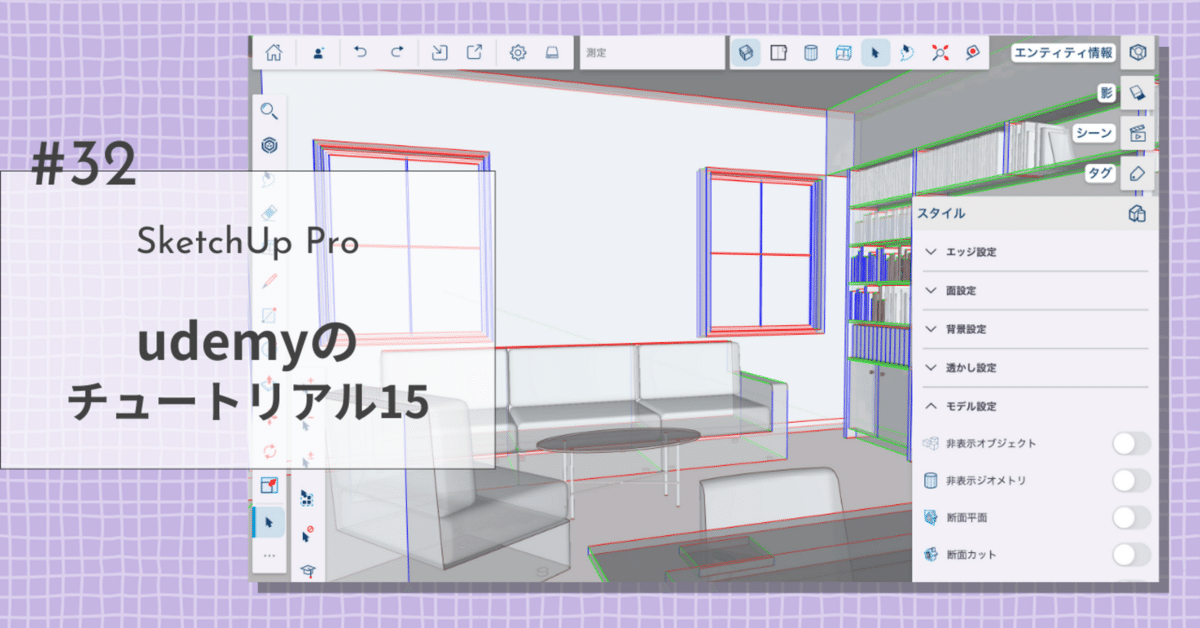Click the graduation cap instructor icon
Screen dimensions: 1200x628
click(308, 570)
